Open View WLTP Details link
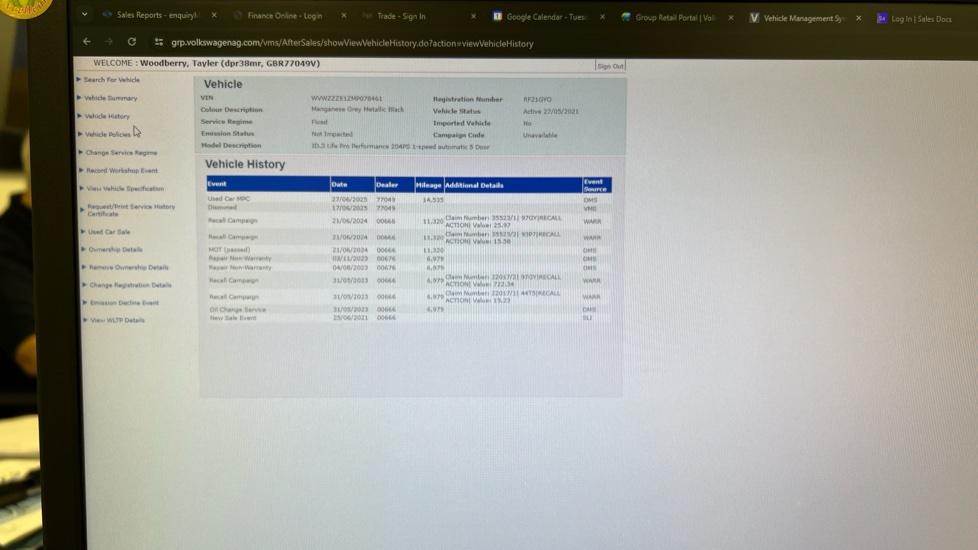This screenshot has width=978, height=550. pyautogui.click(x=117, y=320)
